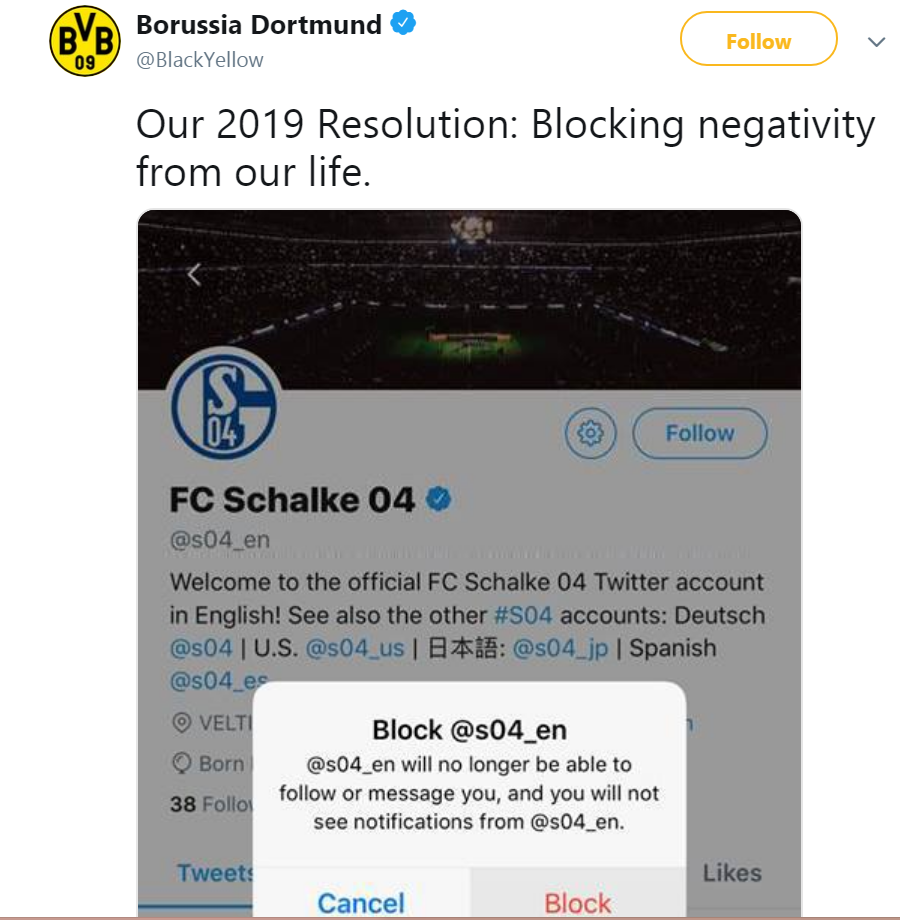Follow the @s04_us account link
This screenshot has height=920, width=900.
(x=355, y=648)
